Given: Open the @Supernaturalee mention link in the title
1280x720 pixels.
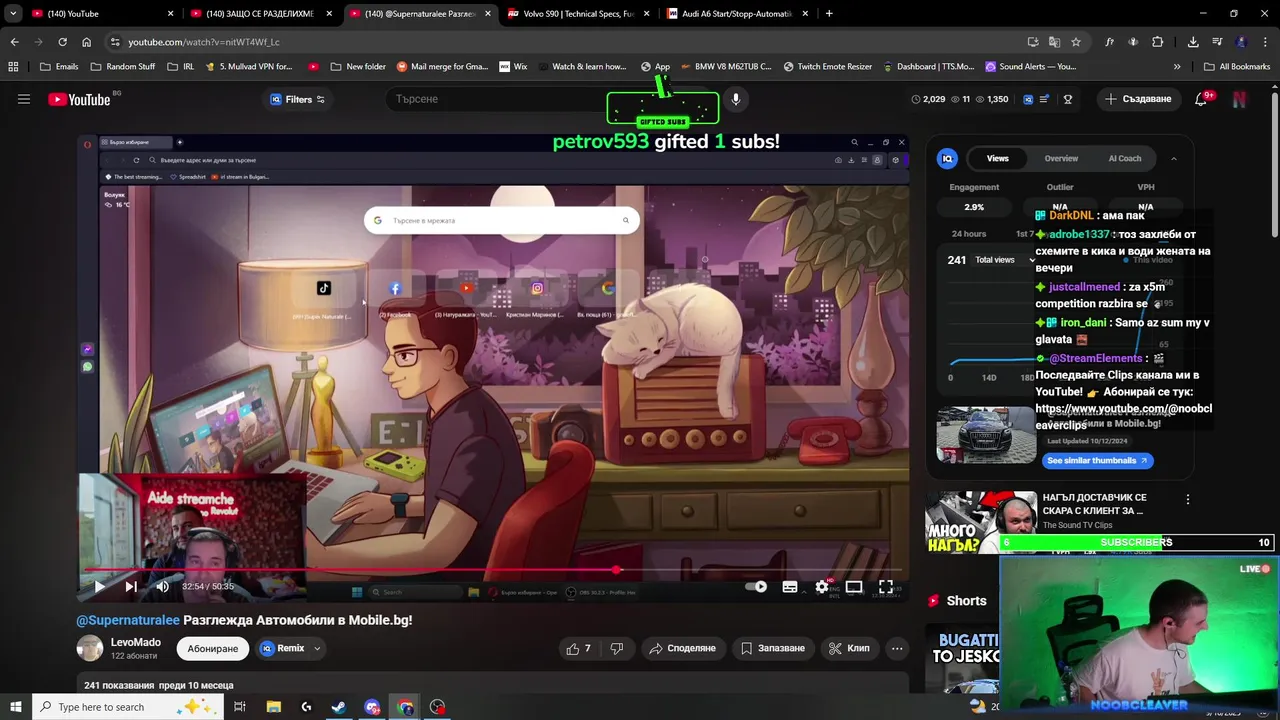Looking at the screenshot, I should click(x=128, y=620).
